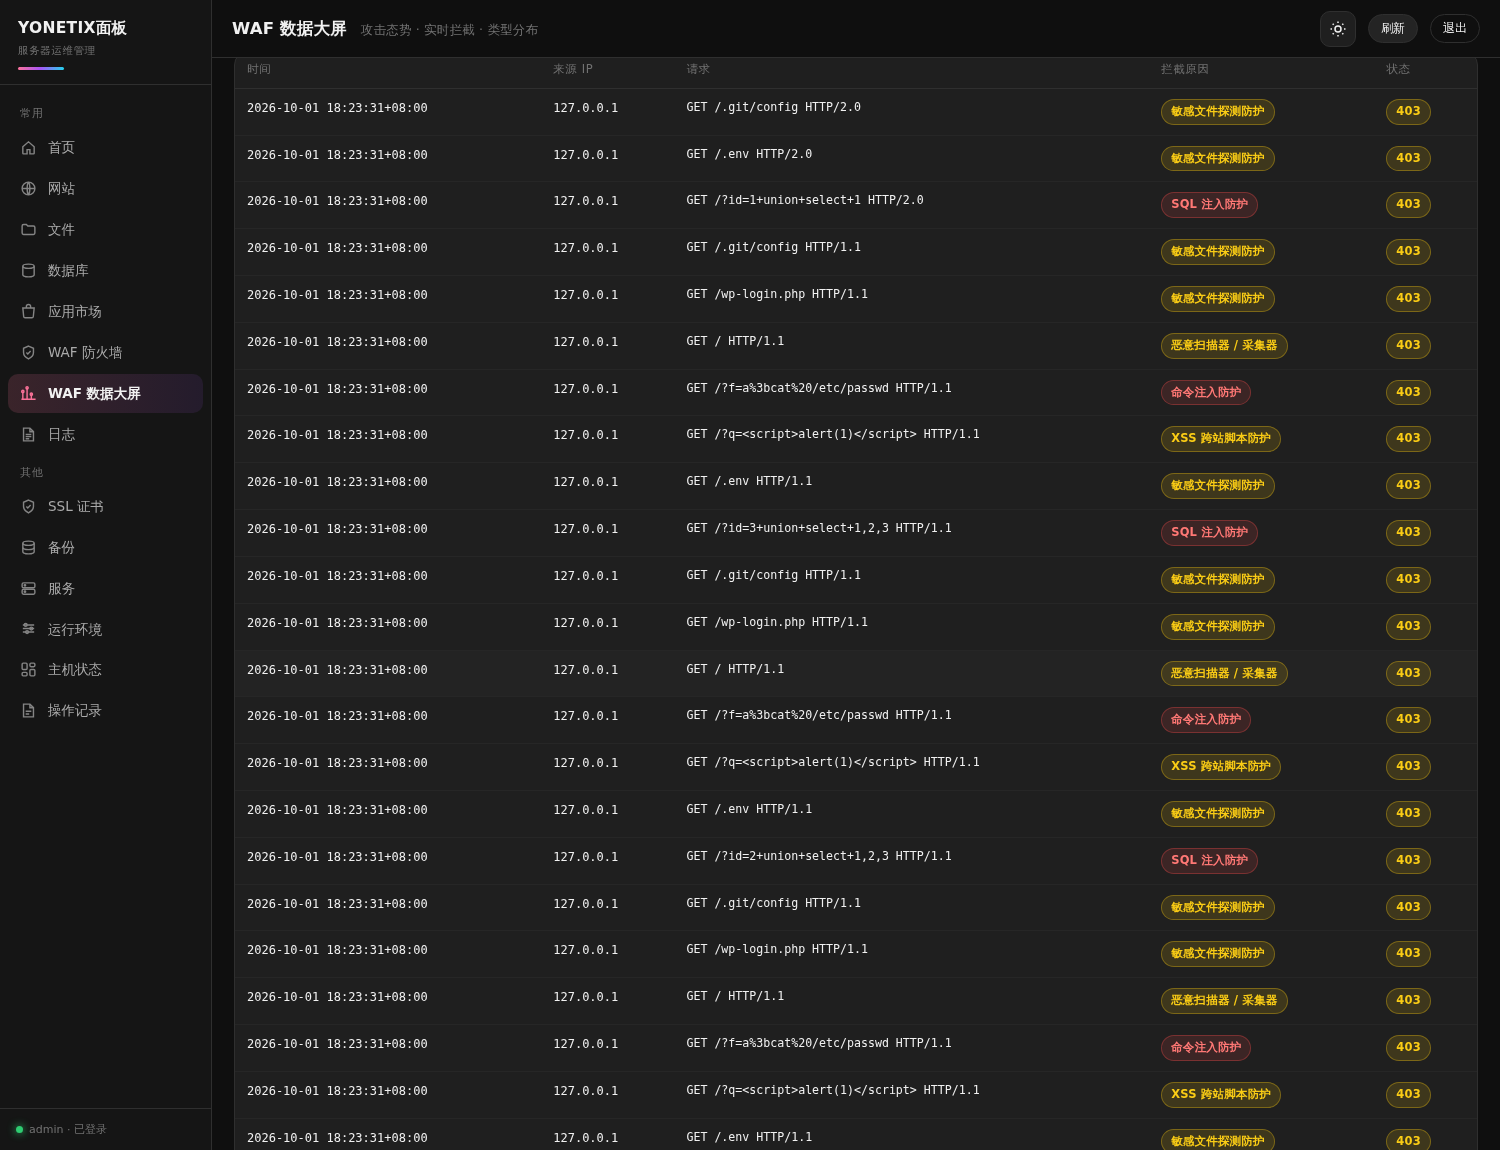Click the folder icon for 文件
Screen dimensions: 1500x1150
[x=28, y=230]
